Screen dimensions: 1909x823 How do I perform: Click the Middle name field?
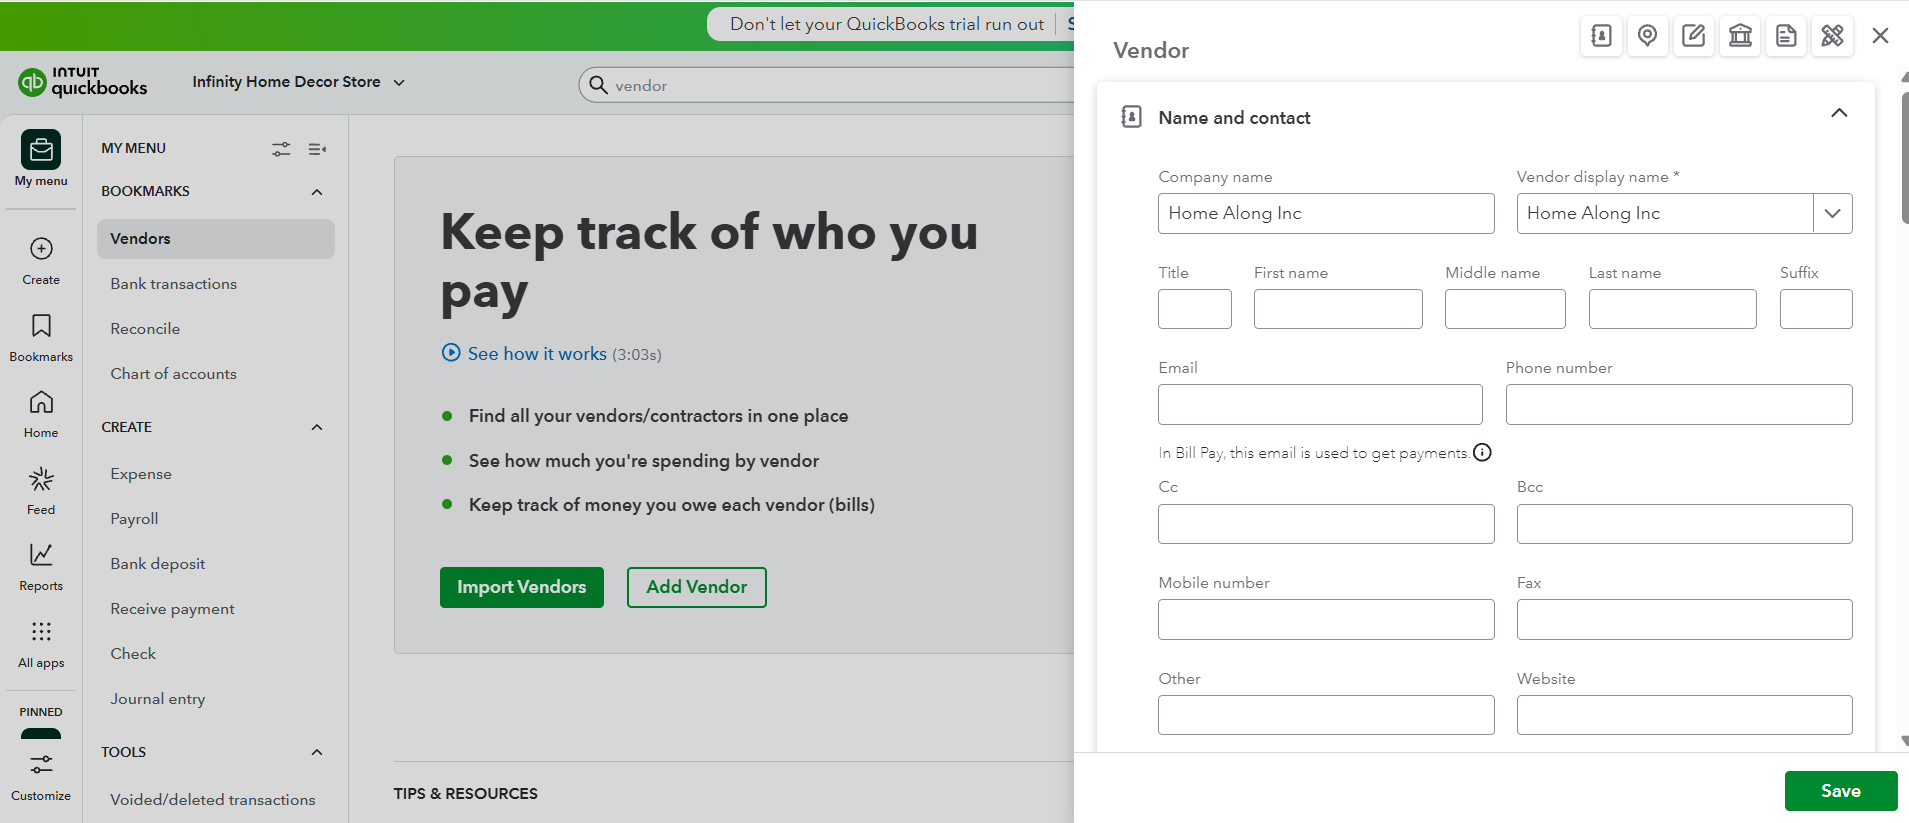coord(1505,309)
